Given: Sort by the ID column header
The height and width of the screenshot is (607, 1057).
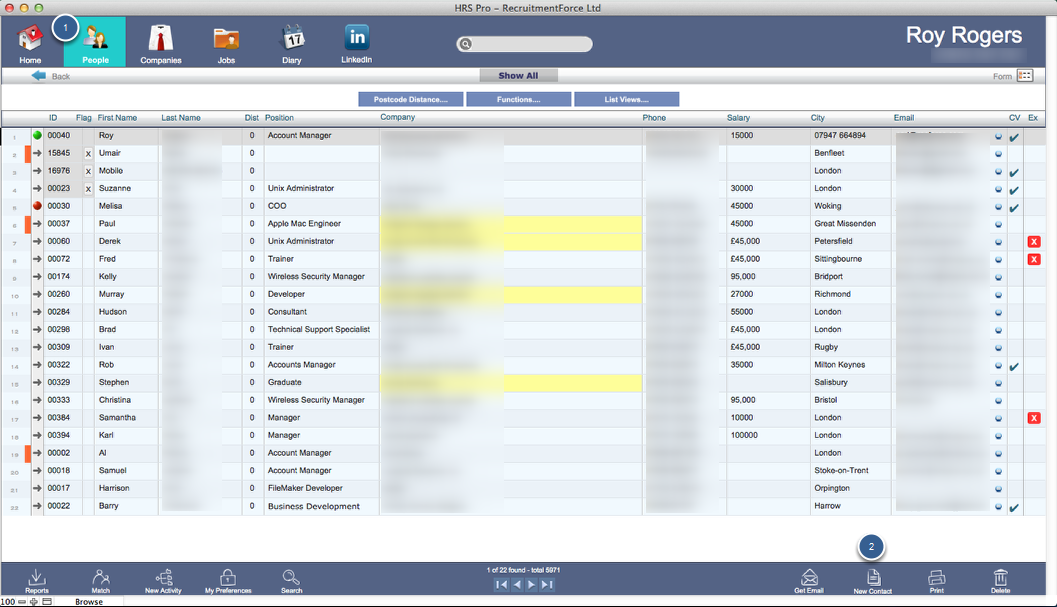Looking at the screenshot, I should (53, 117).
